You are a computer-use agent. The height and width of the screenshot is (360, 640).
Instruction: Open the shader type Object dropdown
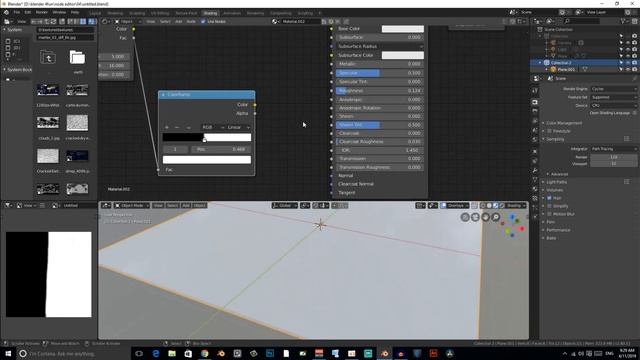point(128,21)
